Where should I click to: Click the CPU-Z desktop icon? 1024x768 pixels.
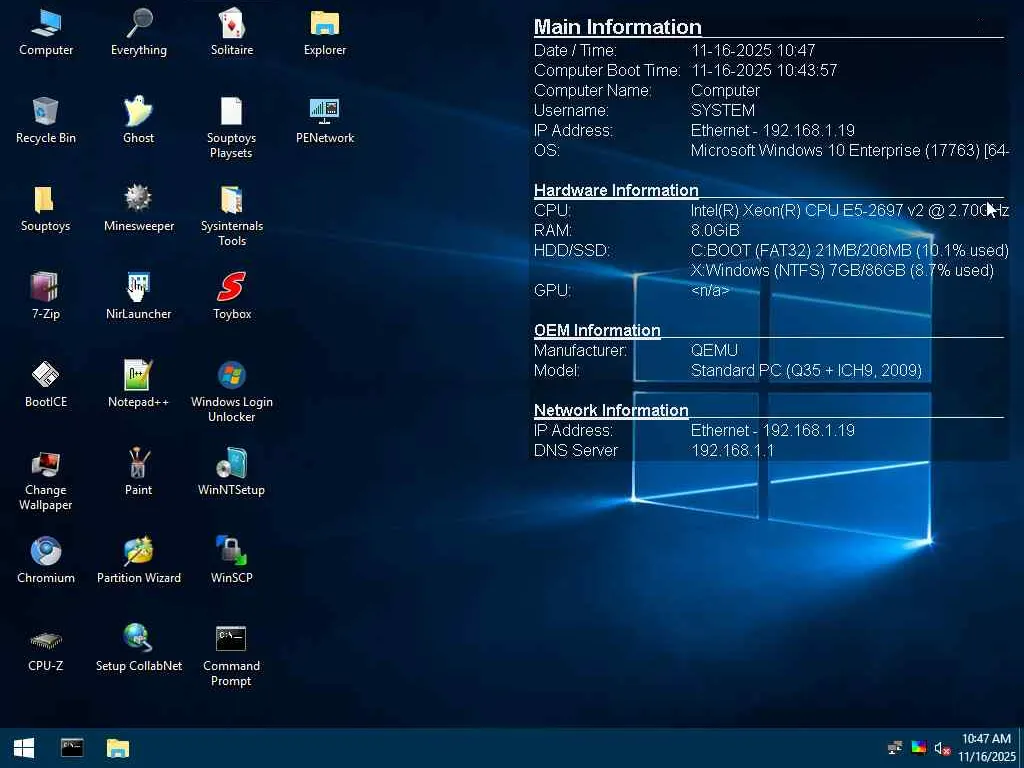[x=46, y=648]
